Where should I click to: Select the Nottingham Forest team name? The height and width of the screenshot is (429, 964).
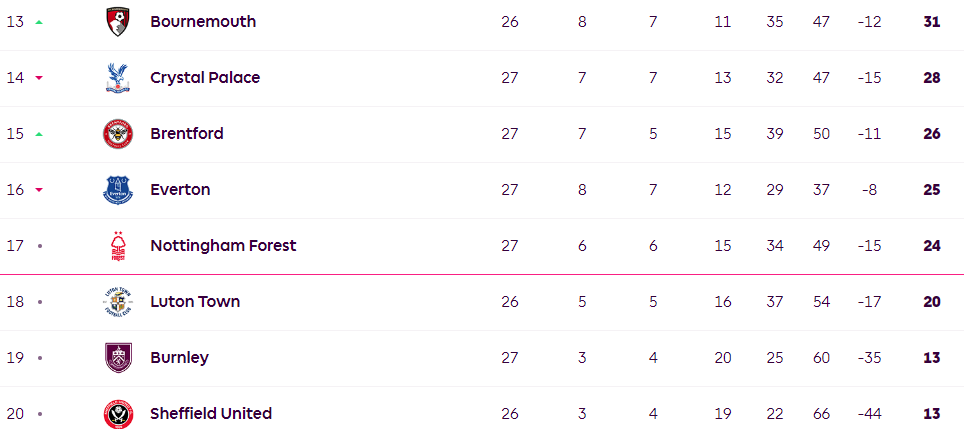tap(223, 246)
